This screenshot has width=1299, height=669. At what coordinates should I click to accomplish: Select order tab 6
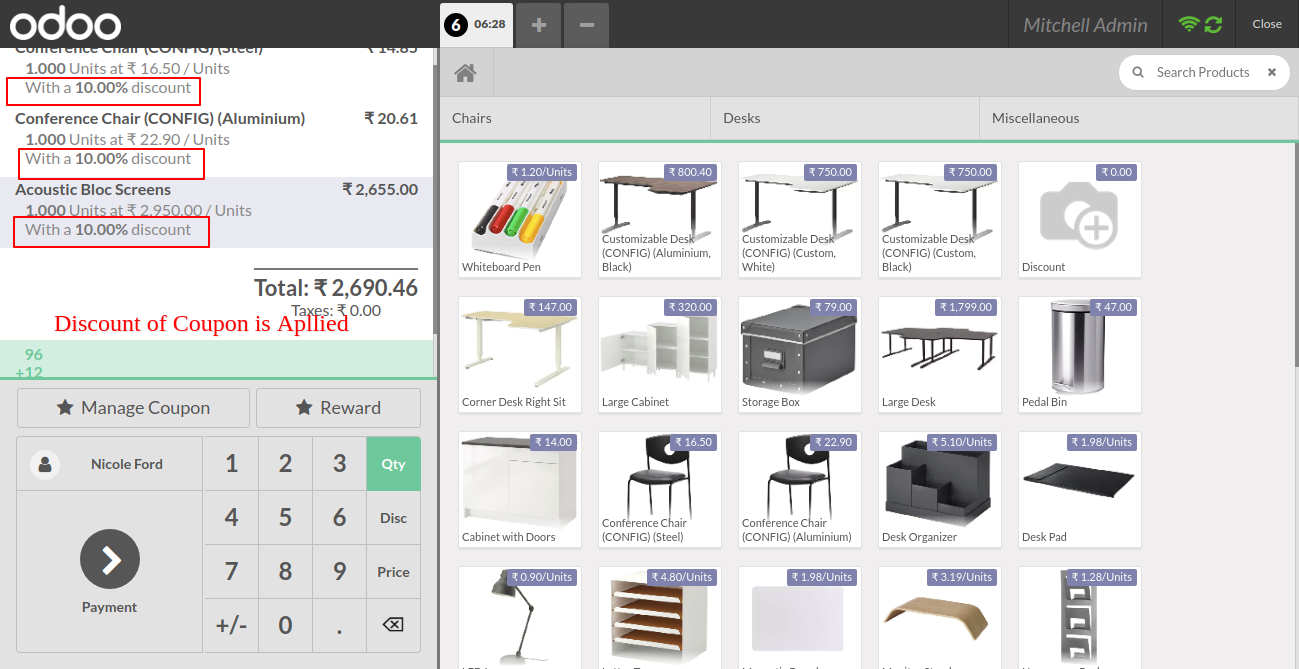click(x=477, y=24)
